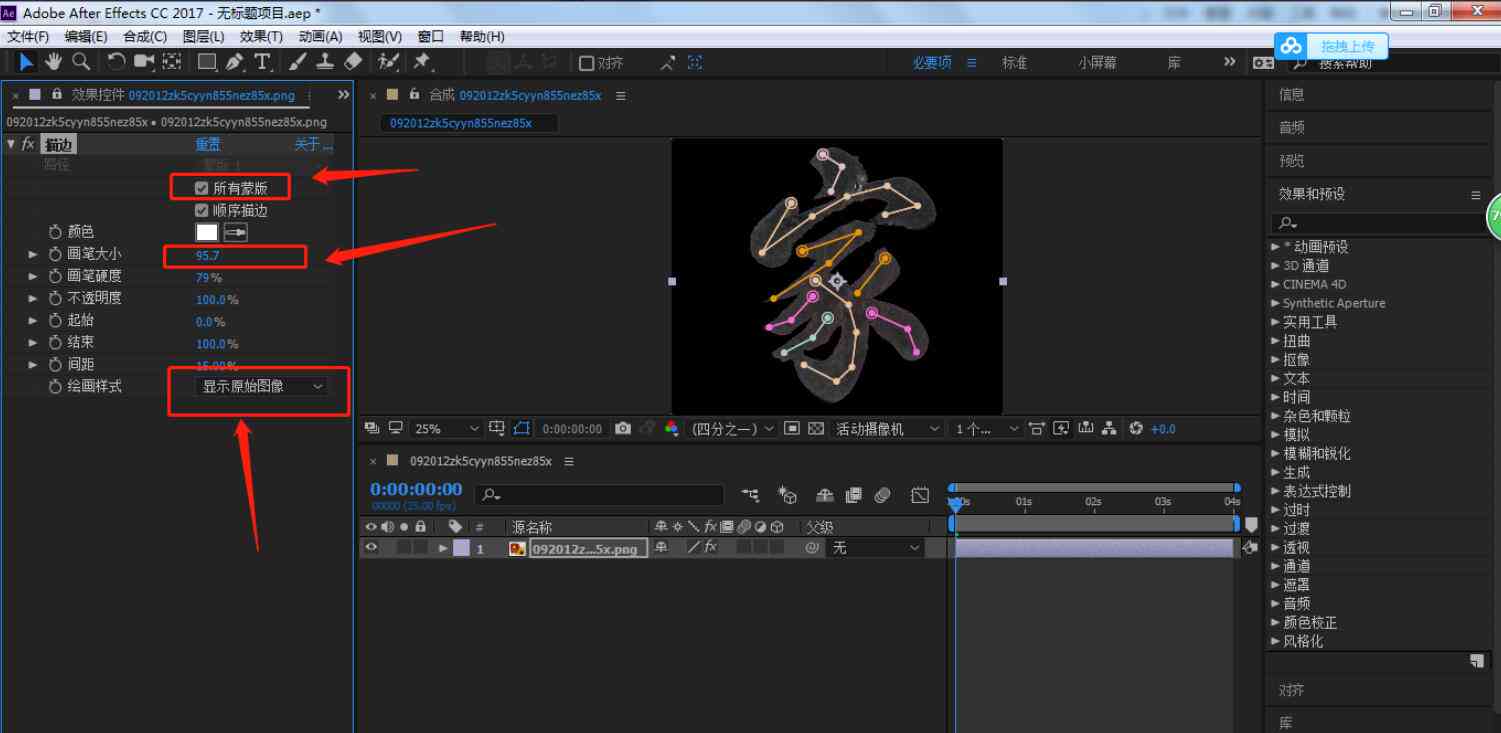This screenshot has width=1501, height=733.
Task: Toggle stopwatch for 不透明度
Action: [56, 298]
